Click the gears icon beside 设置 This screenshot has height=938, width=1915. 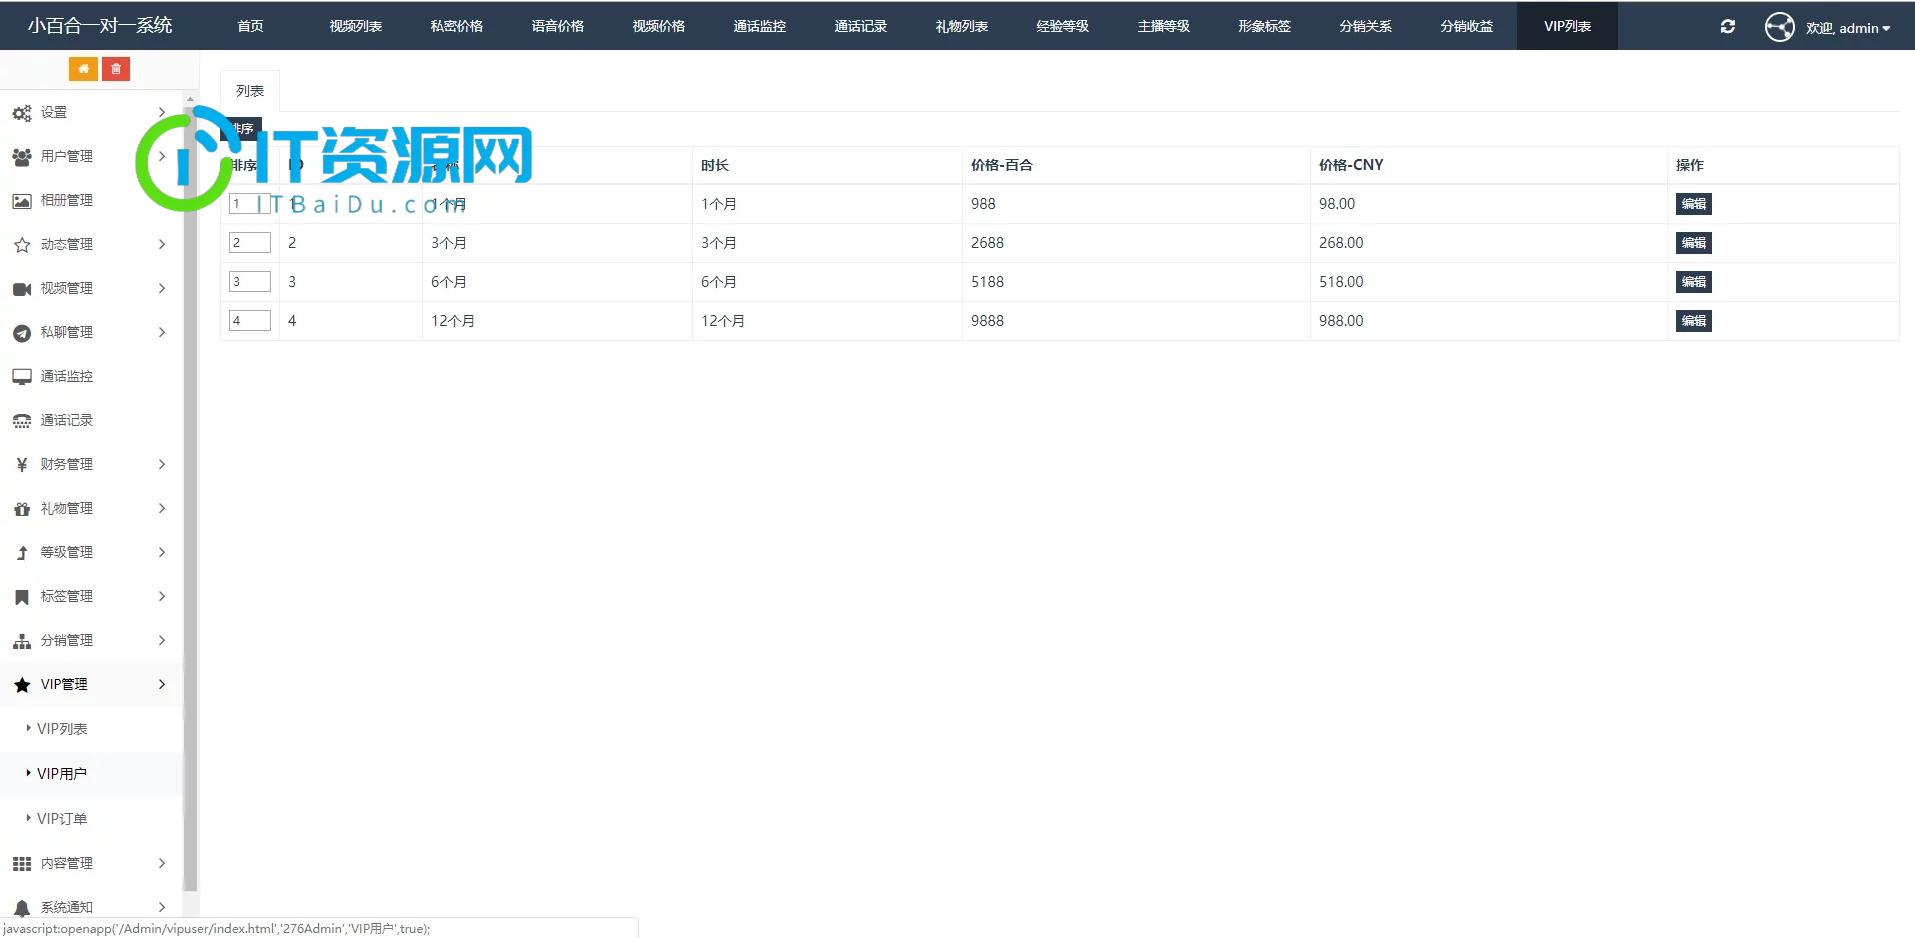click(x=22, y=113)
